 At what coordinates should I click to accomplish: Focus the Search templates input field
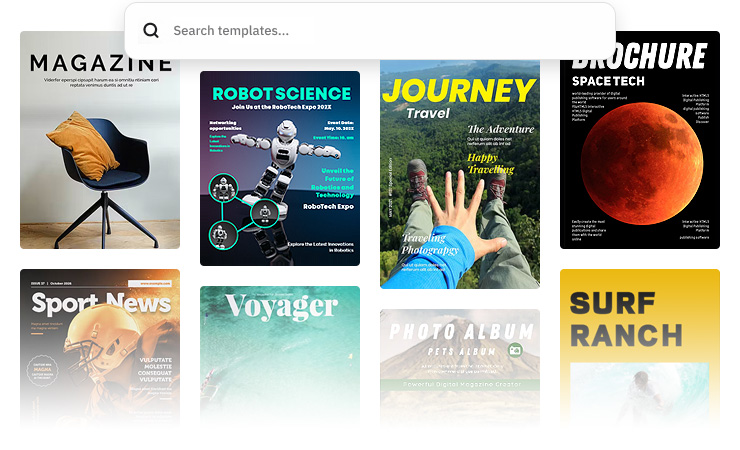pos(370,31)
